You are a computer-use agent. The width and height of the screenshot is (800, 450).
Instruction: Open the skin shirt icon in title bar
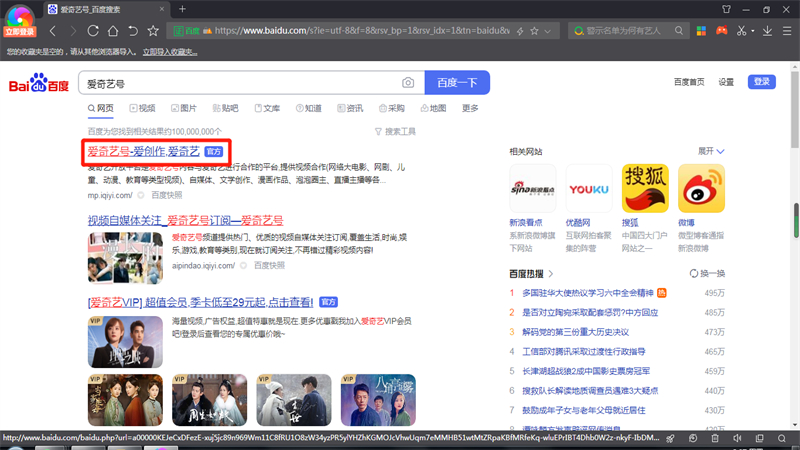(x=727, y=9)
